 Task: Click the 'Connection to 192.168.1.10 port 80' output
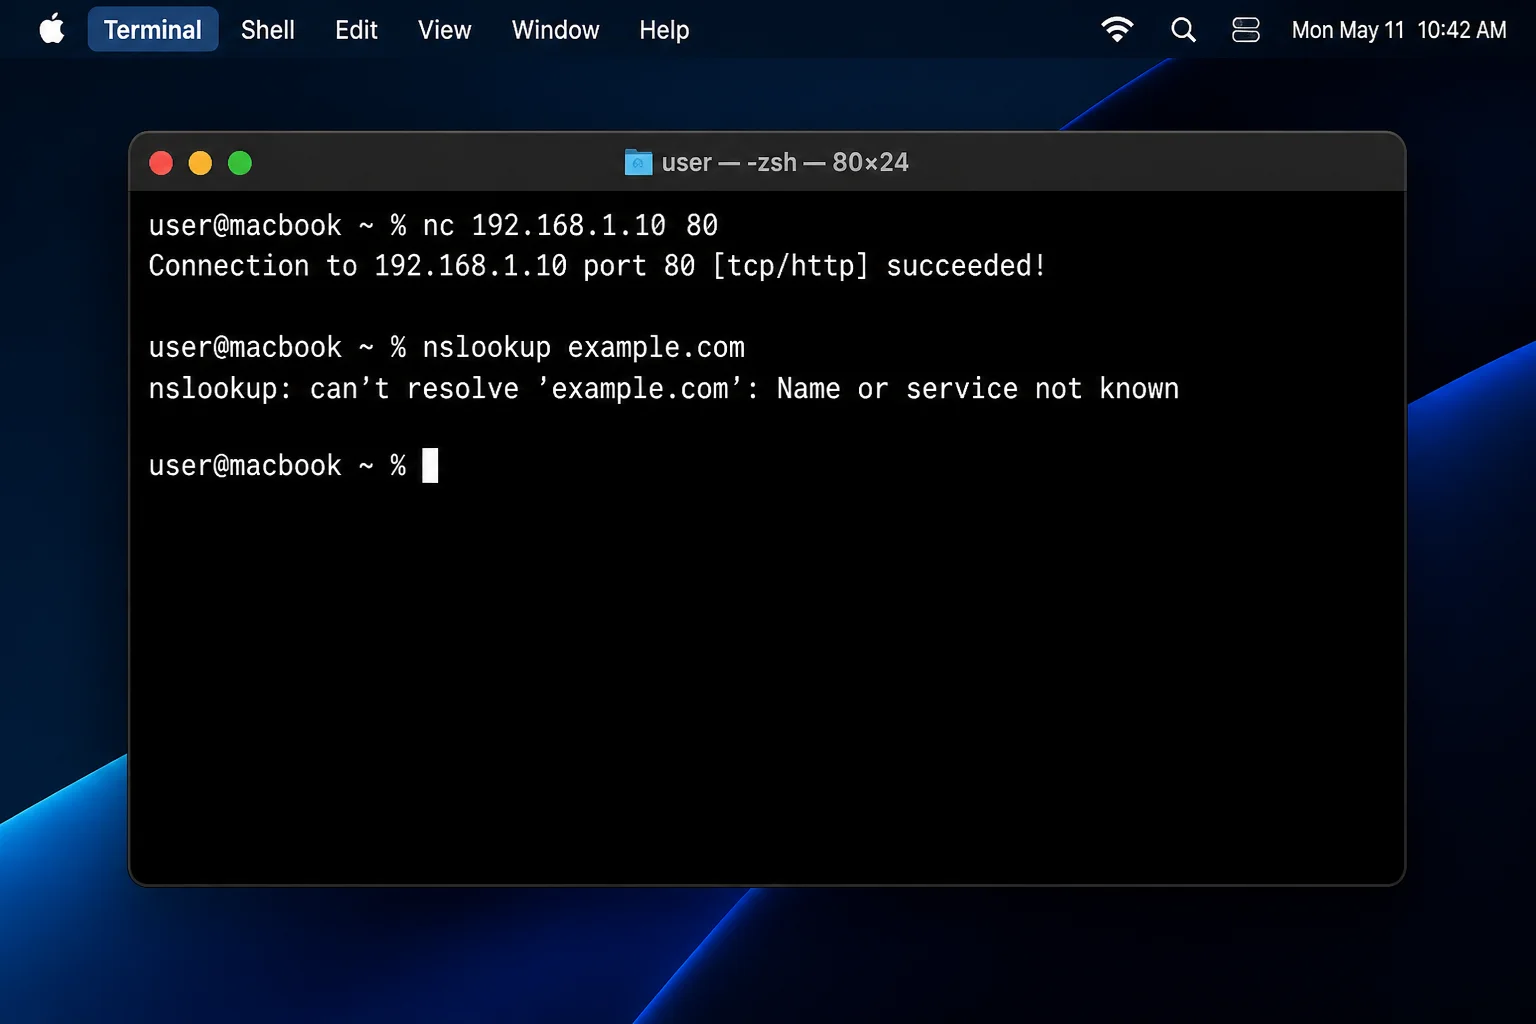[597, 266]
